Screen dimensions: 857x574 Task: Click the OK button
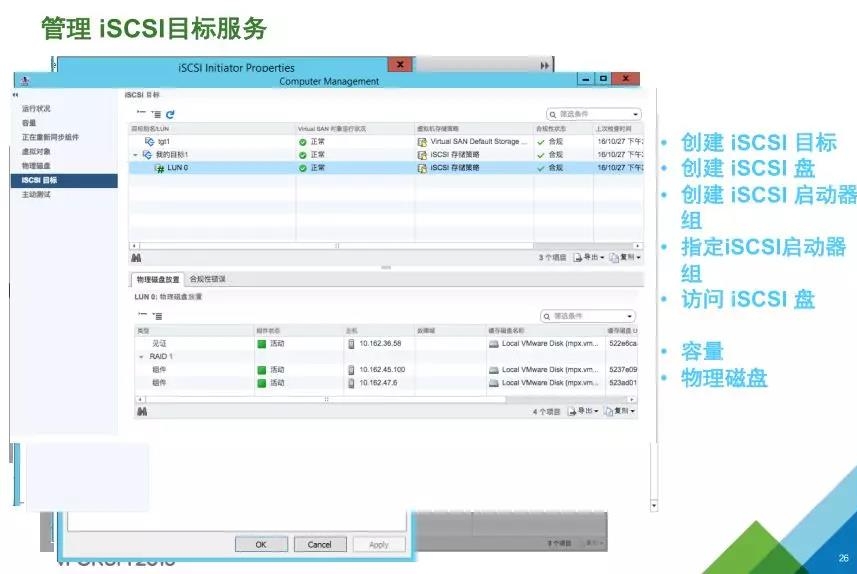click(x=260, y=545)
